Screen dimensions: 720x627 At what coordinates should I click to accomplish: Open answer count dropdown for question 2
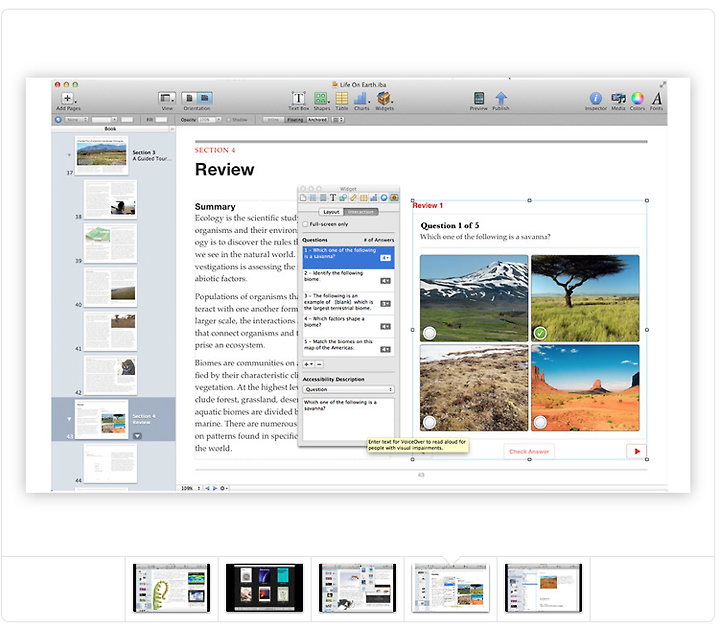pos(385,281)
